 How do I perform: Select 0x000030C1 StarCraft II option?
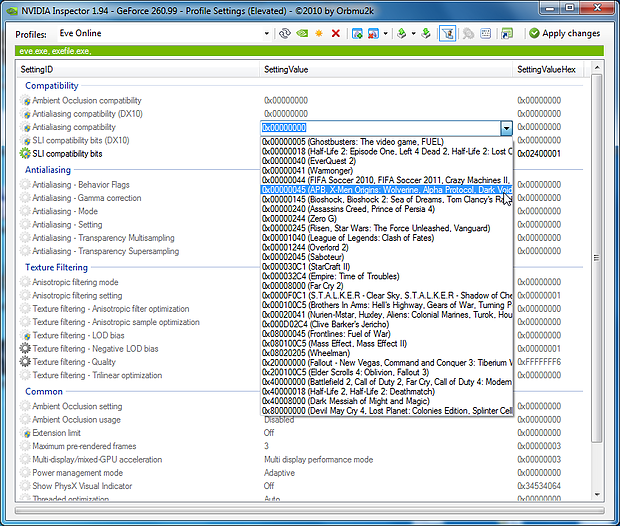click(x=387, y=267)
